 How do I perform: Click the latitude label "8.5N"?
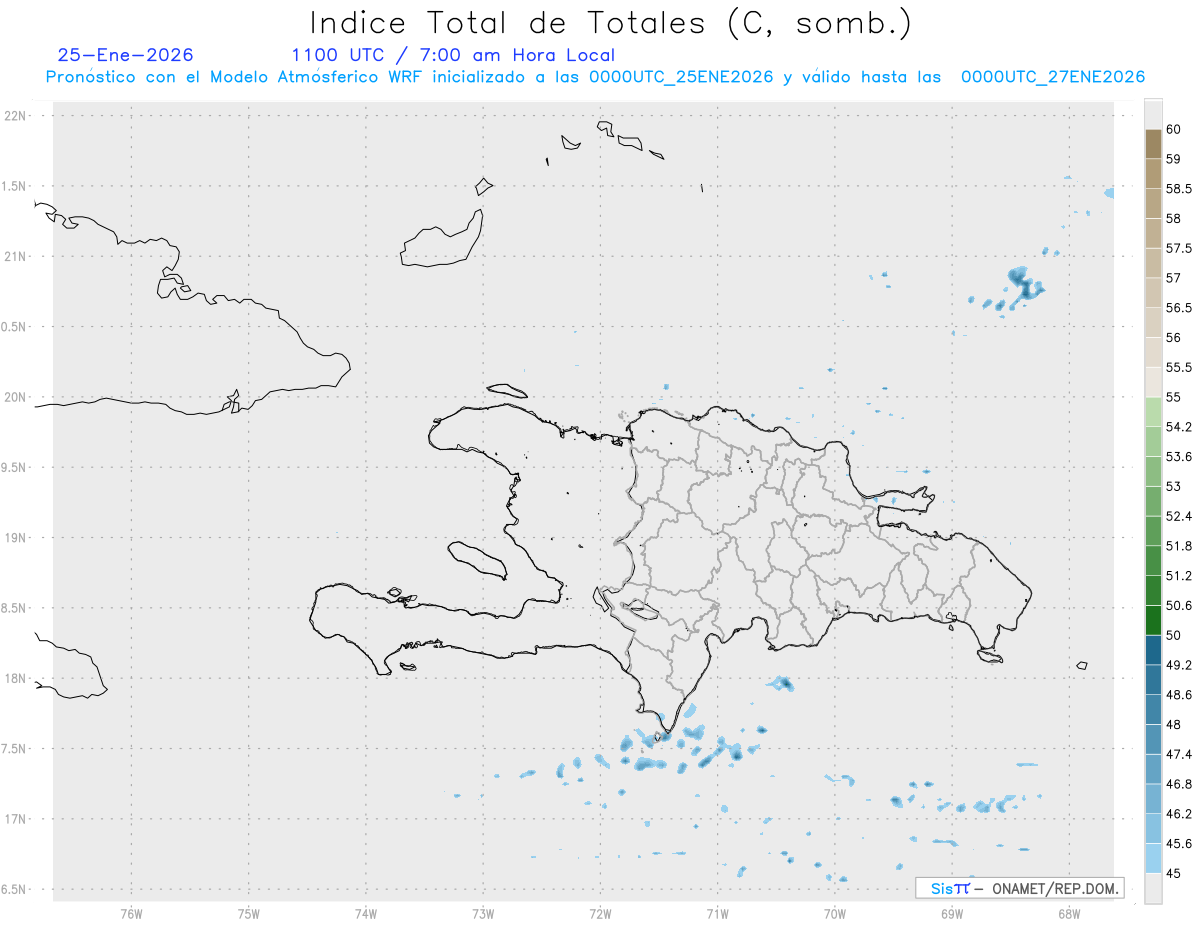click(x=13, y=608)
